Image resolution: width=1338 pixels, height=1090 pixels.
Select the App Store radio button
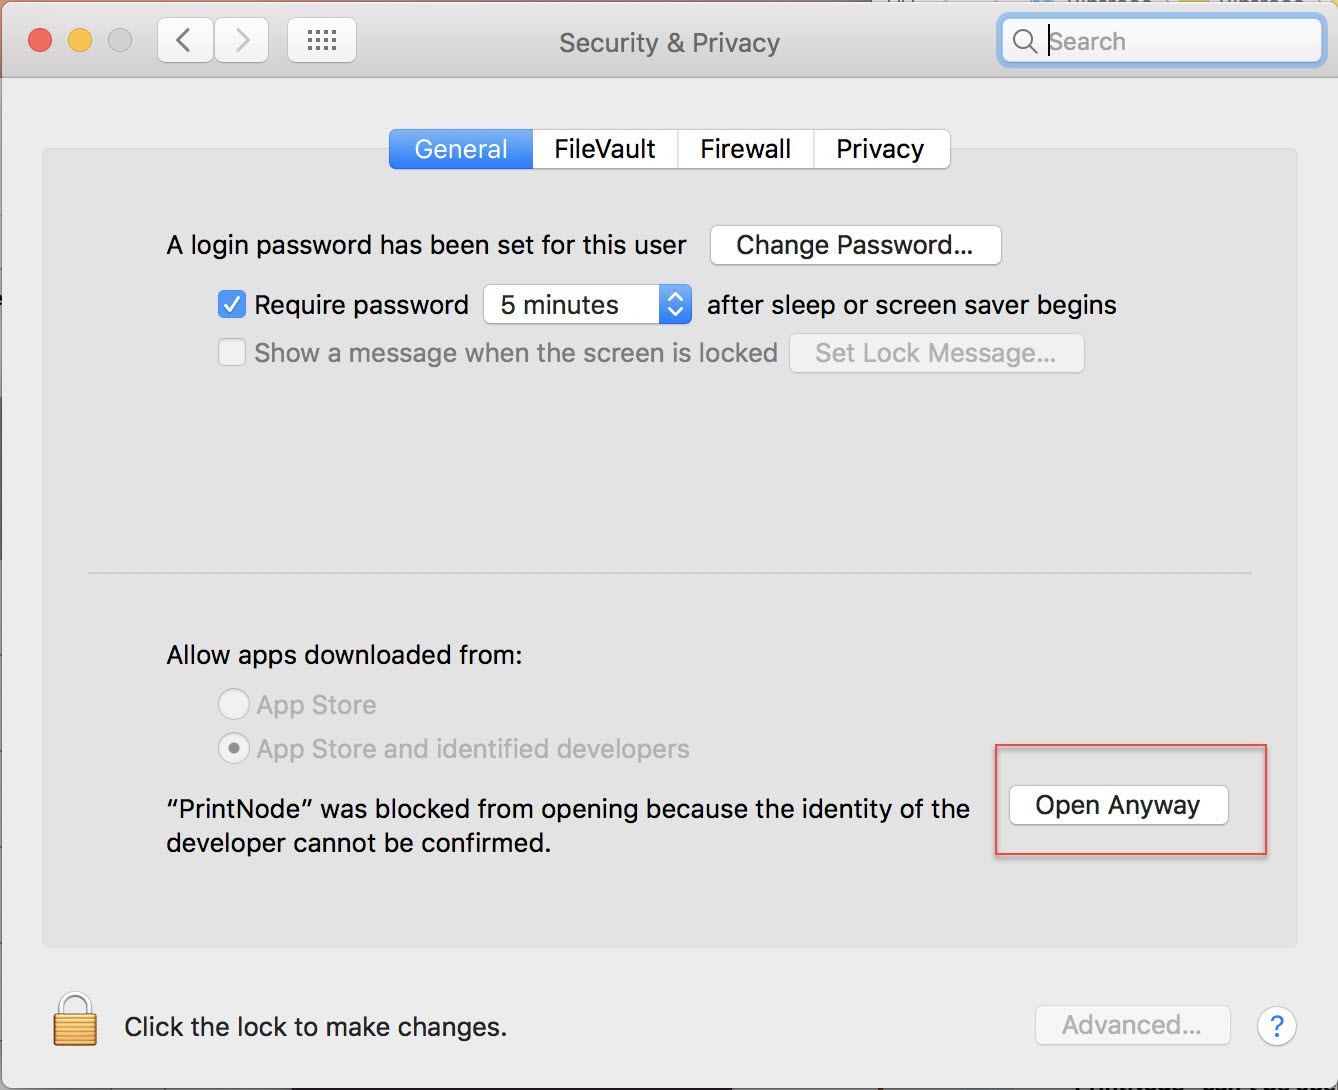tap(233, 704)
